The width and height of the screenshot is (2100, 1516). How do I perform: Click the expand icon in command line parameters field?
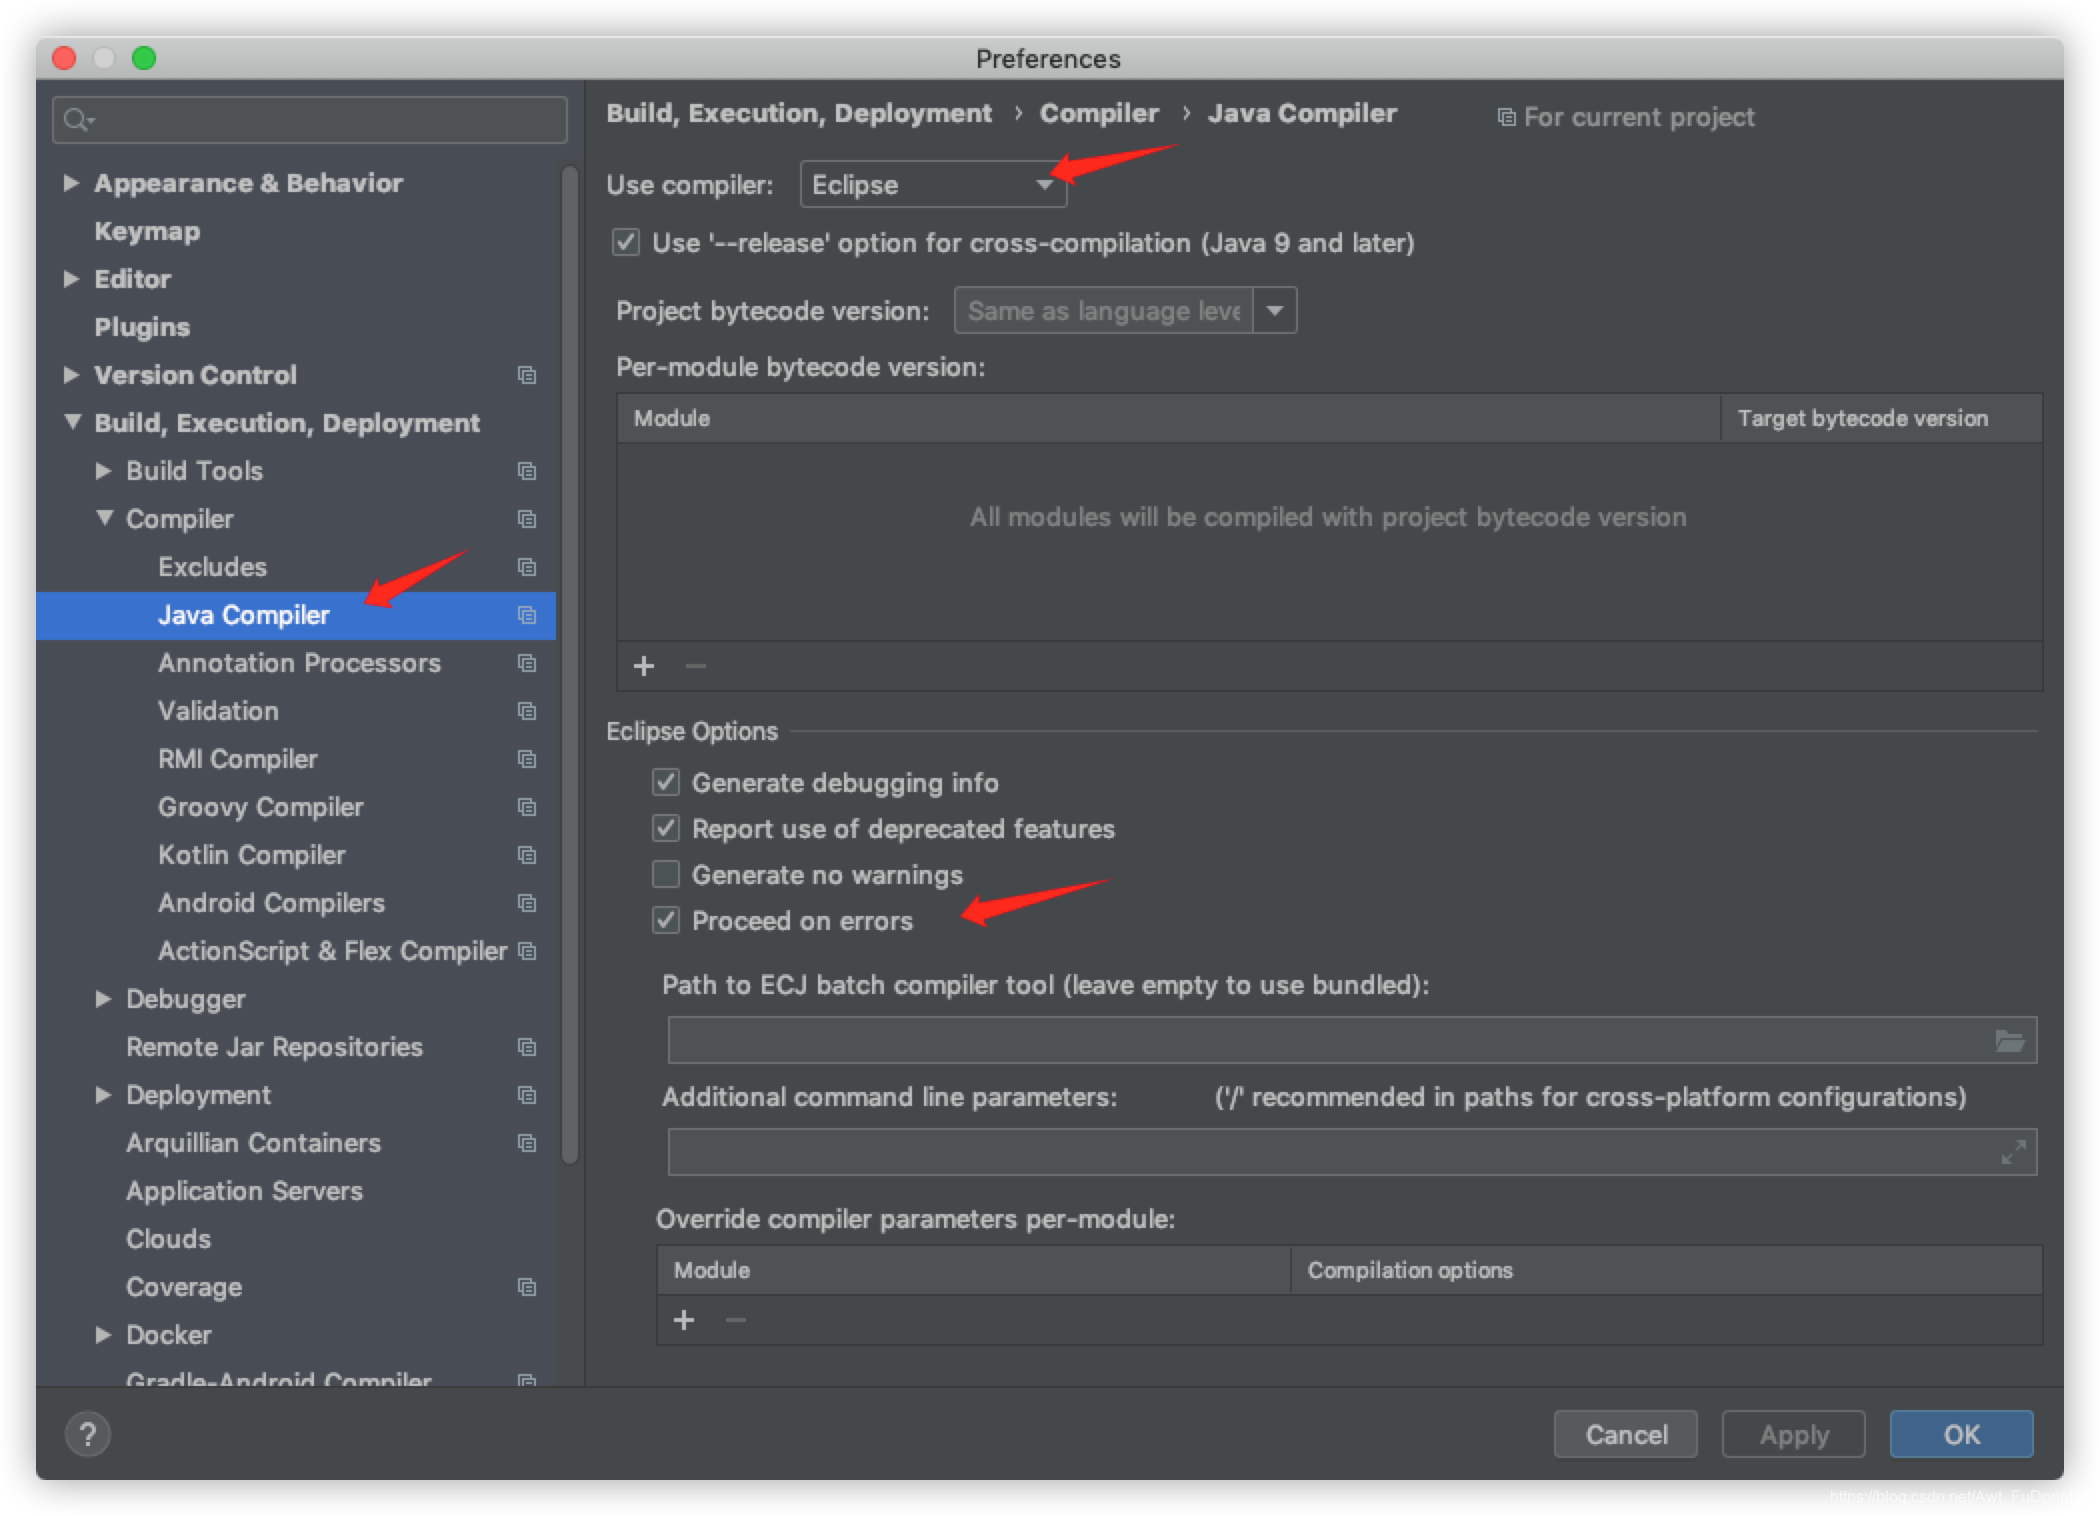pos(2013,1153)
